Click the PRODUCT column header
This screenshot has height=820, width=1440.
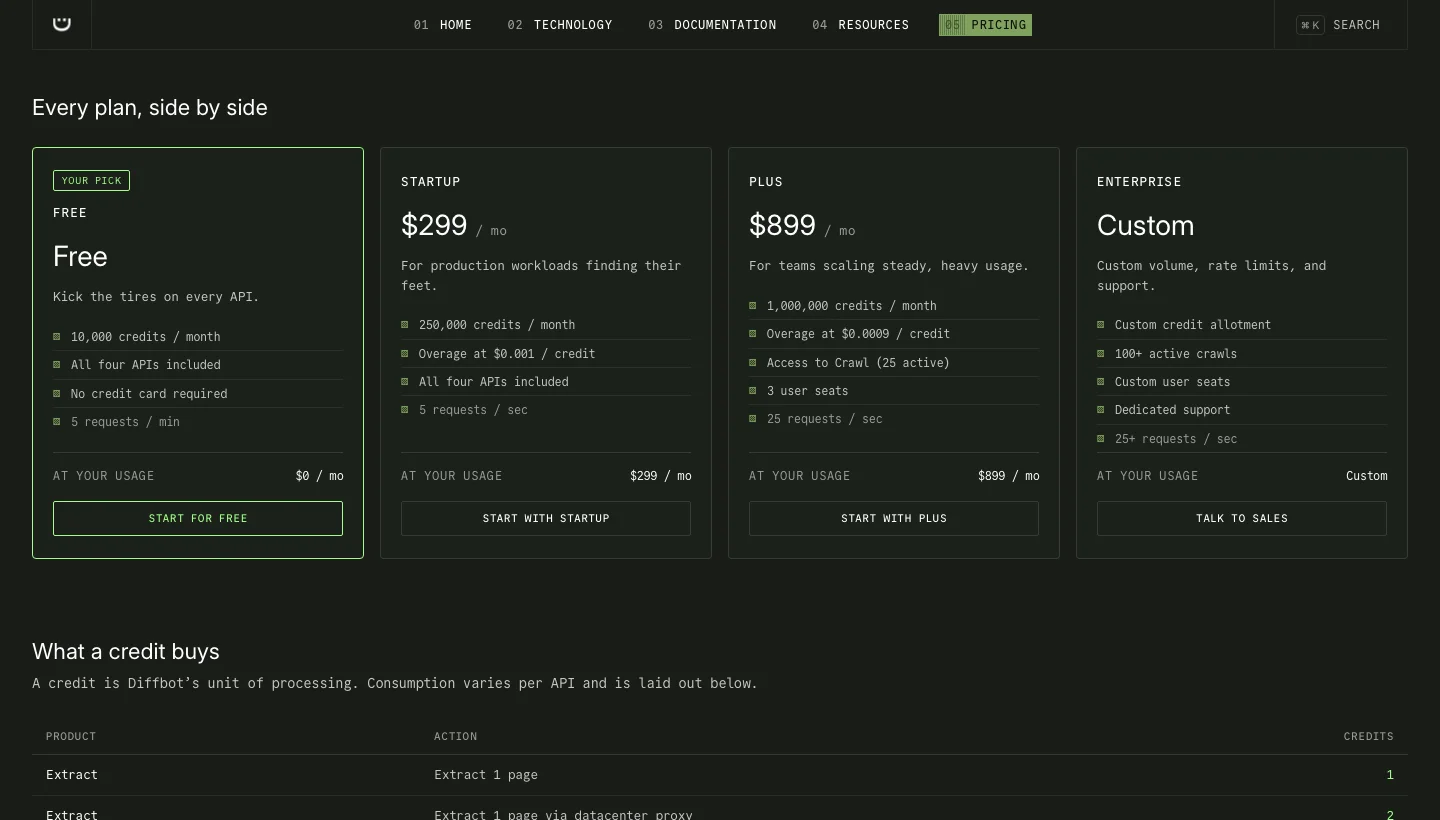[x=71, y=736]
